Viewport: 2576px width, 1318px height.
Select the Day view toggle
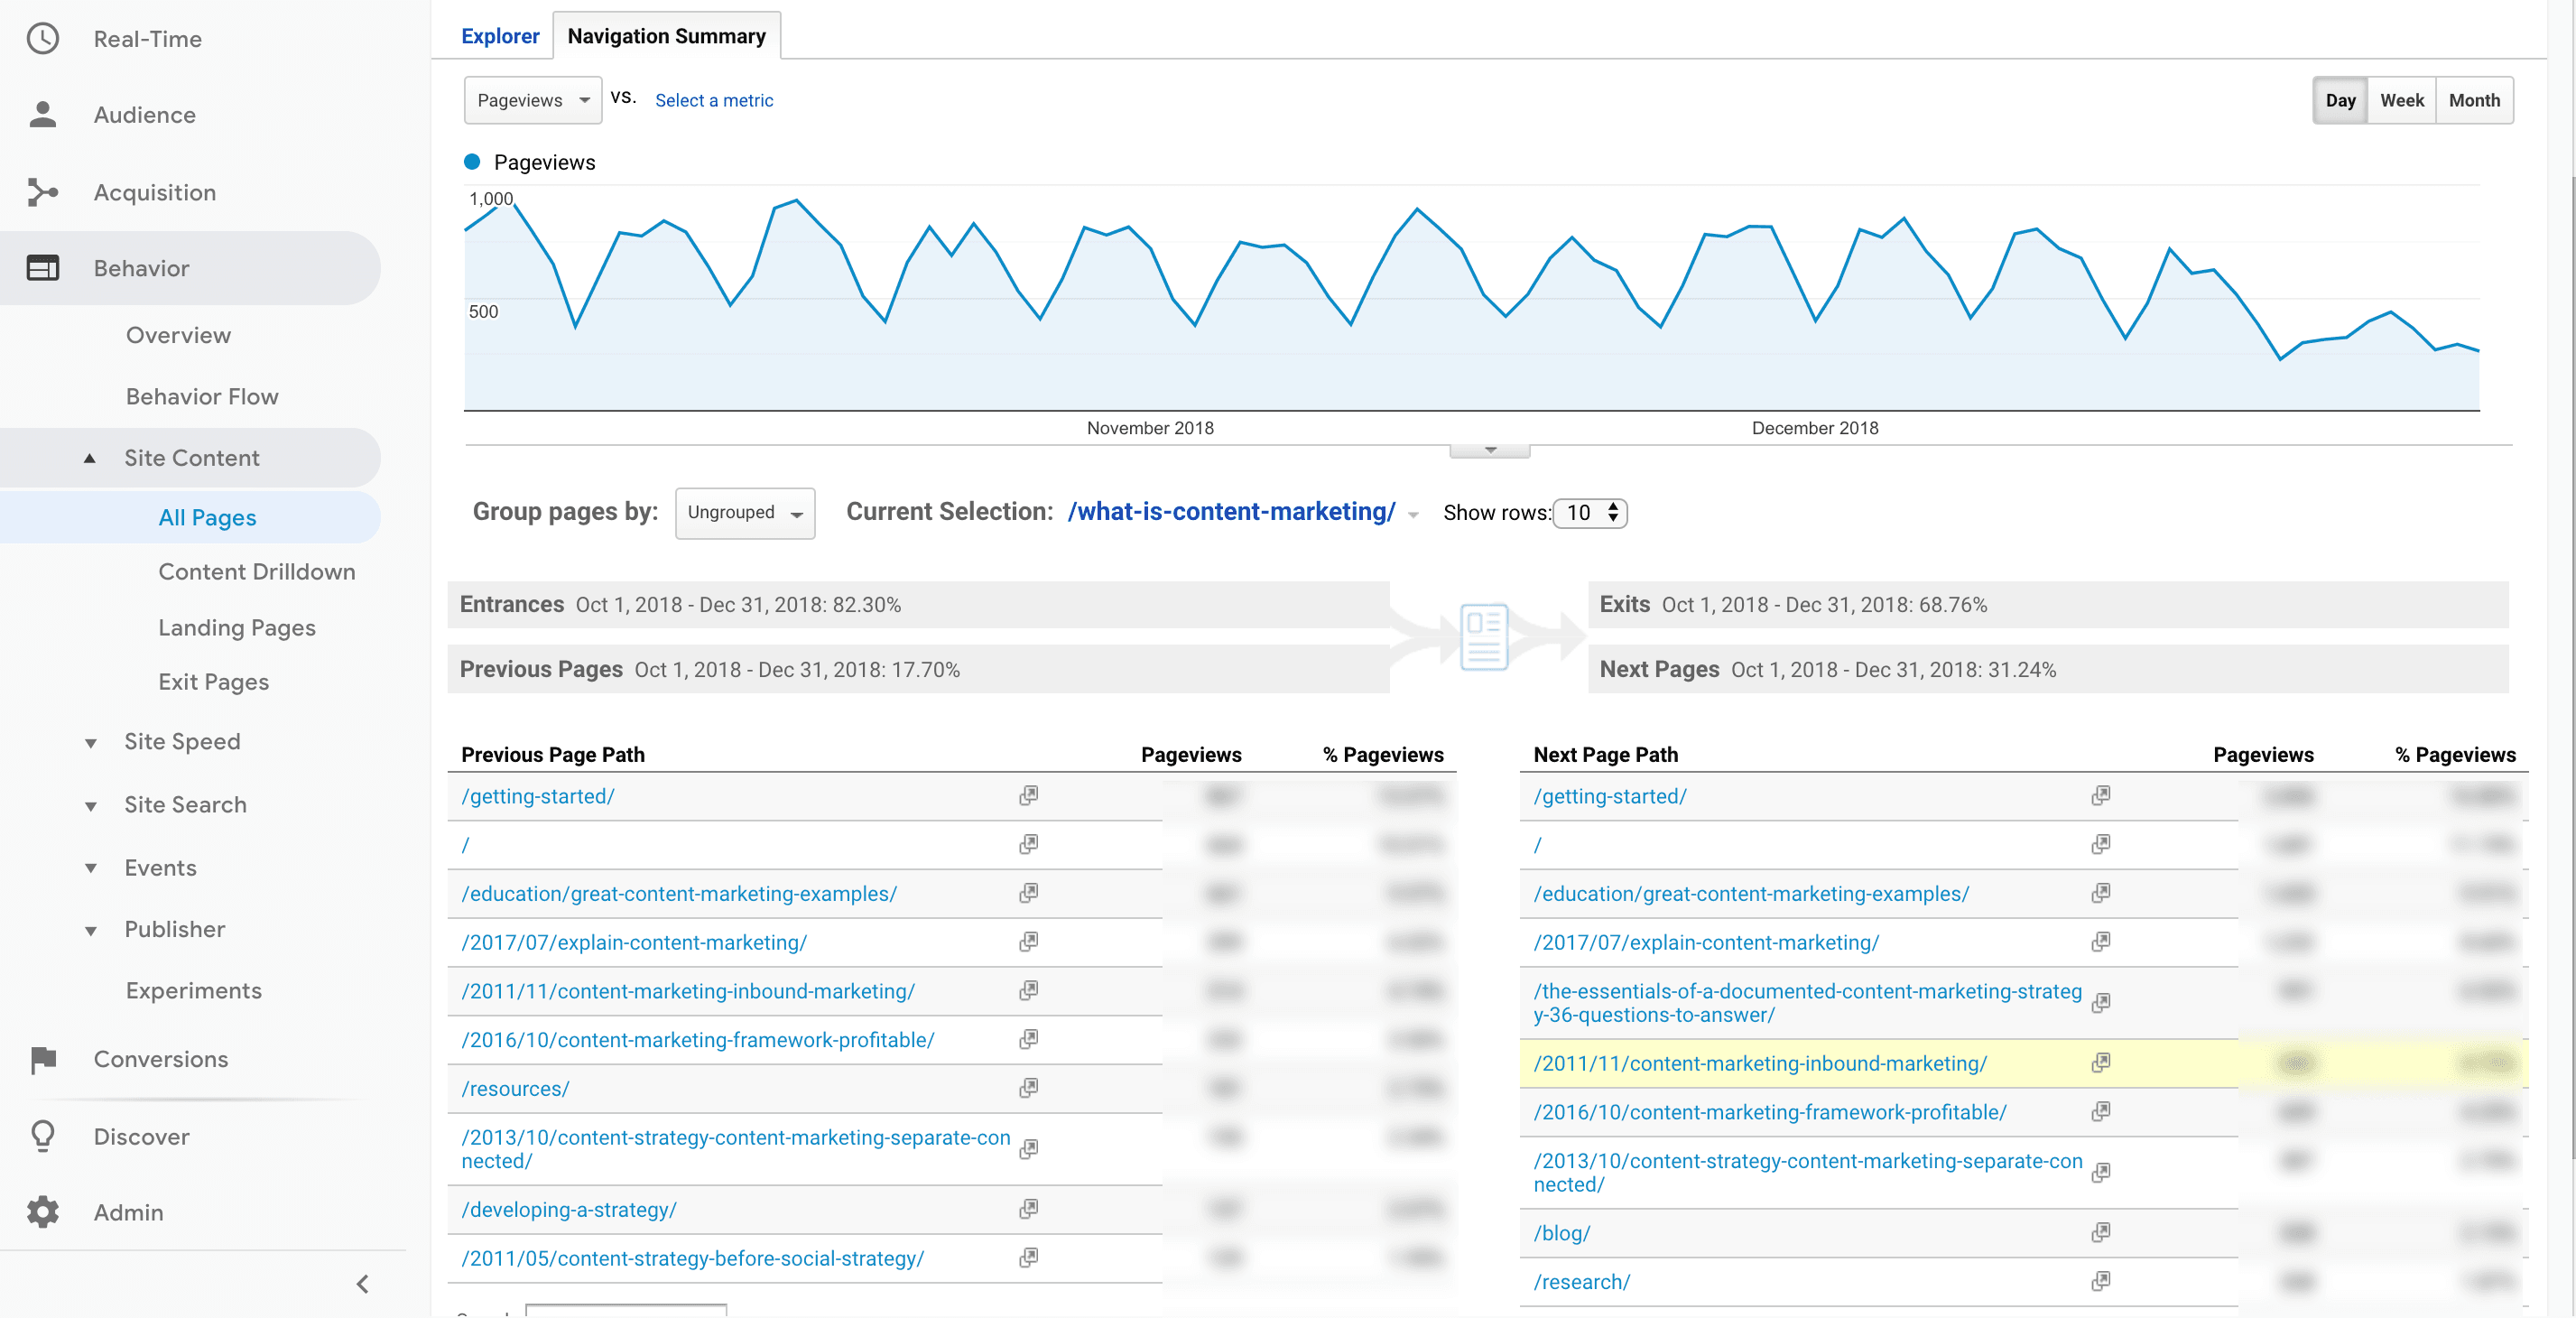click(2340, 99)
